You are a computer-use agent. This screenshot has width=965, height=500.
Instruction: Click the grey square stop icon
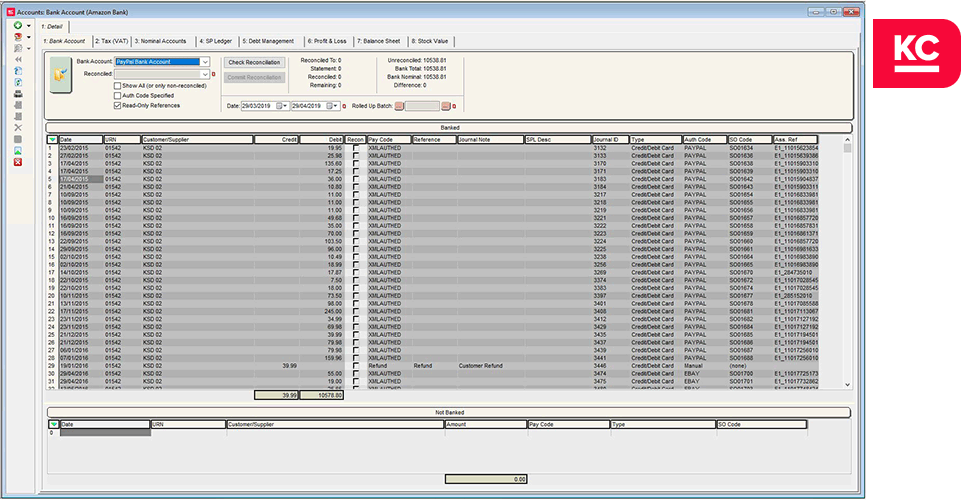[x=18, y=139]
